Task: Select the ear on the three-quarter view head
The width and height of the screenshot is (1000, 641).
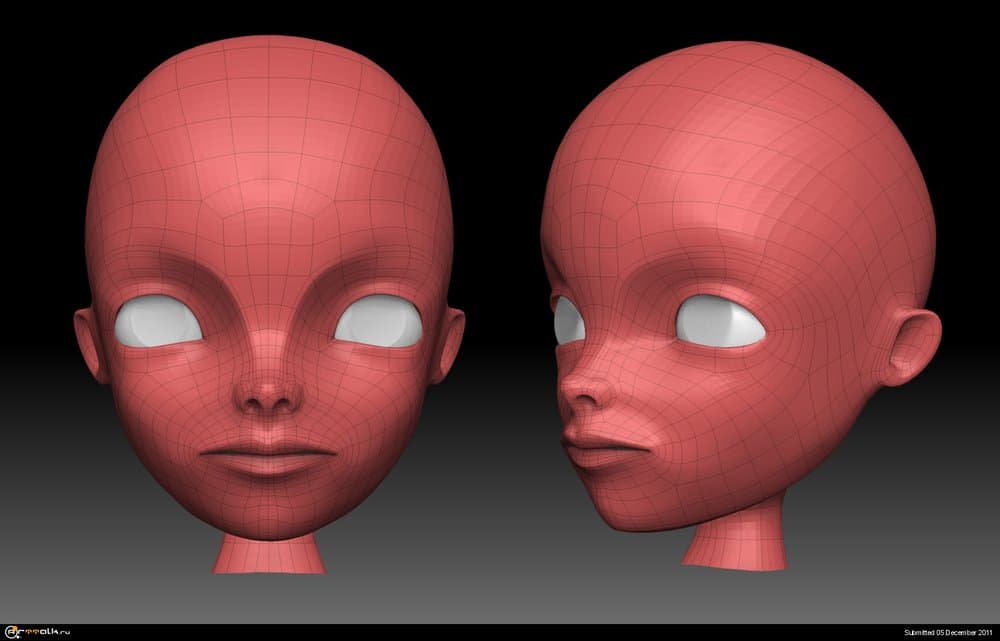Action: pos(908,345)
